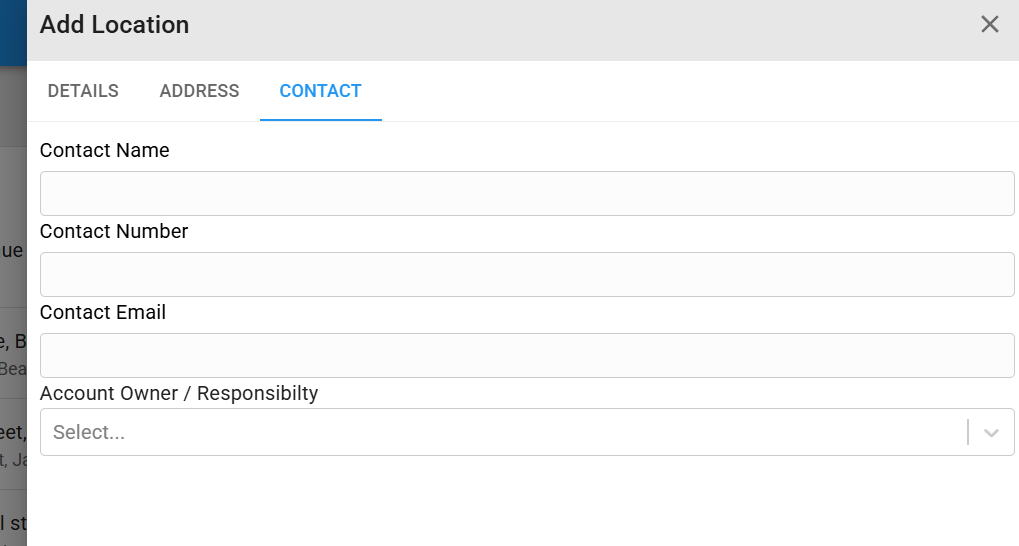
Task: Click the Account Owner / Responsibilty label
Action: (179, 393)
